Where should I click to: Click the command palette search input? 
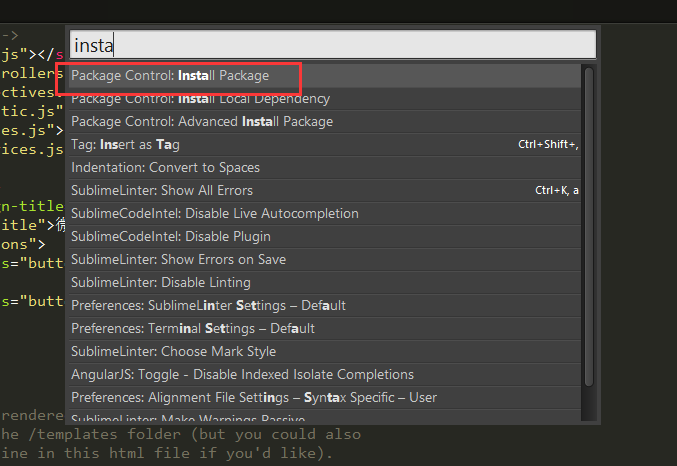pos(332,44)
